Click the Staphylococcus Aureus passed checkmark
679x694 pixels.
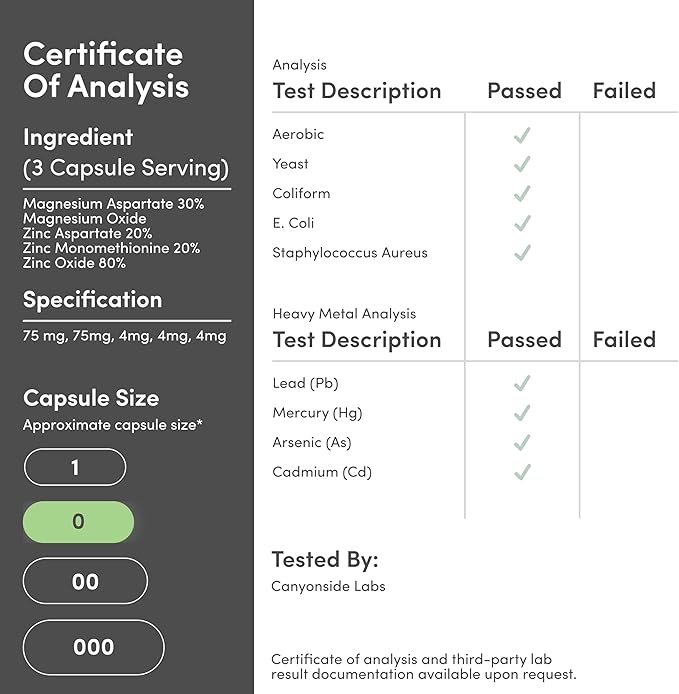pyautogui.click(x=522, y=253)
